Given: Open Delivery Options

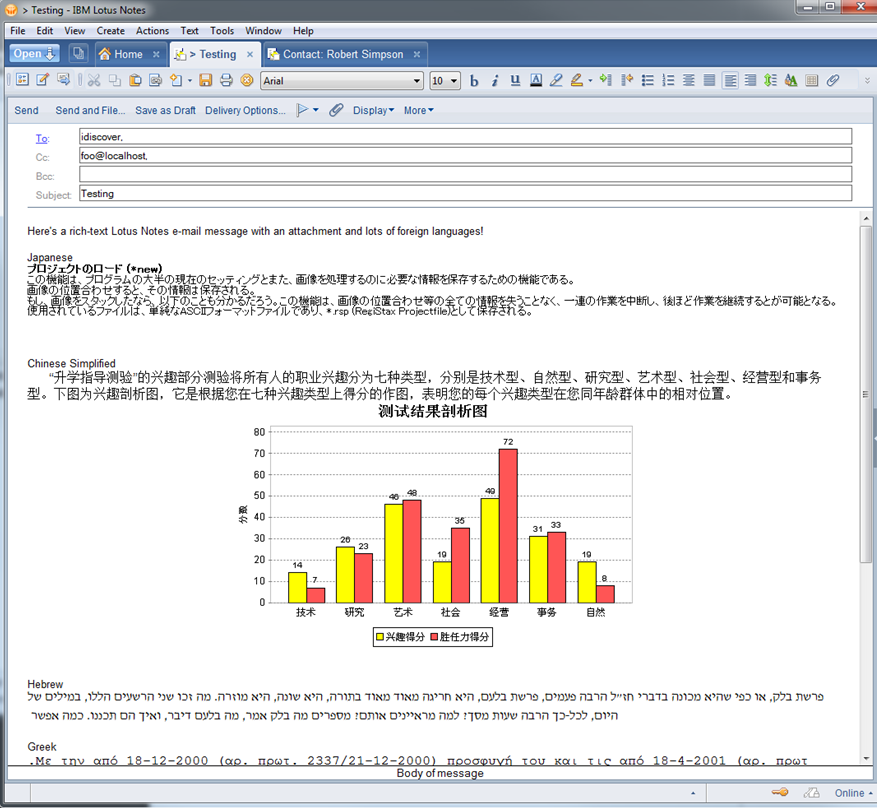Looking at the screenshot, I should point(245,110).
